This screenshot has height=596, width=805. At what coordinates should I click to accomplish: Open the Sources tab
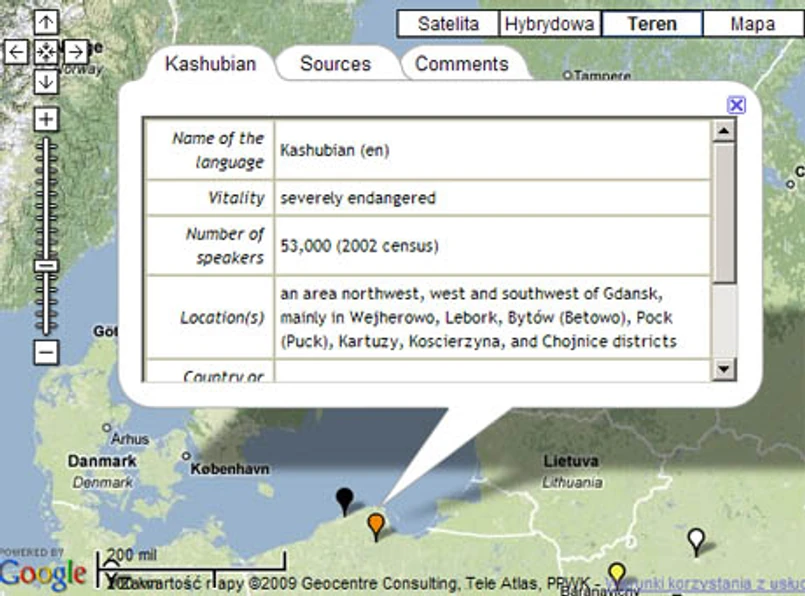click(335, 64)
